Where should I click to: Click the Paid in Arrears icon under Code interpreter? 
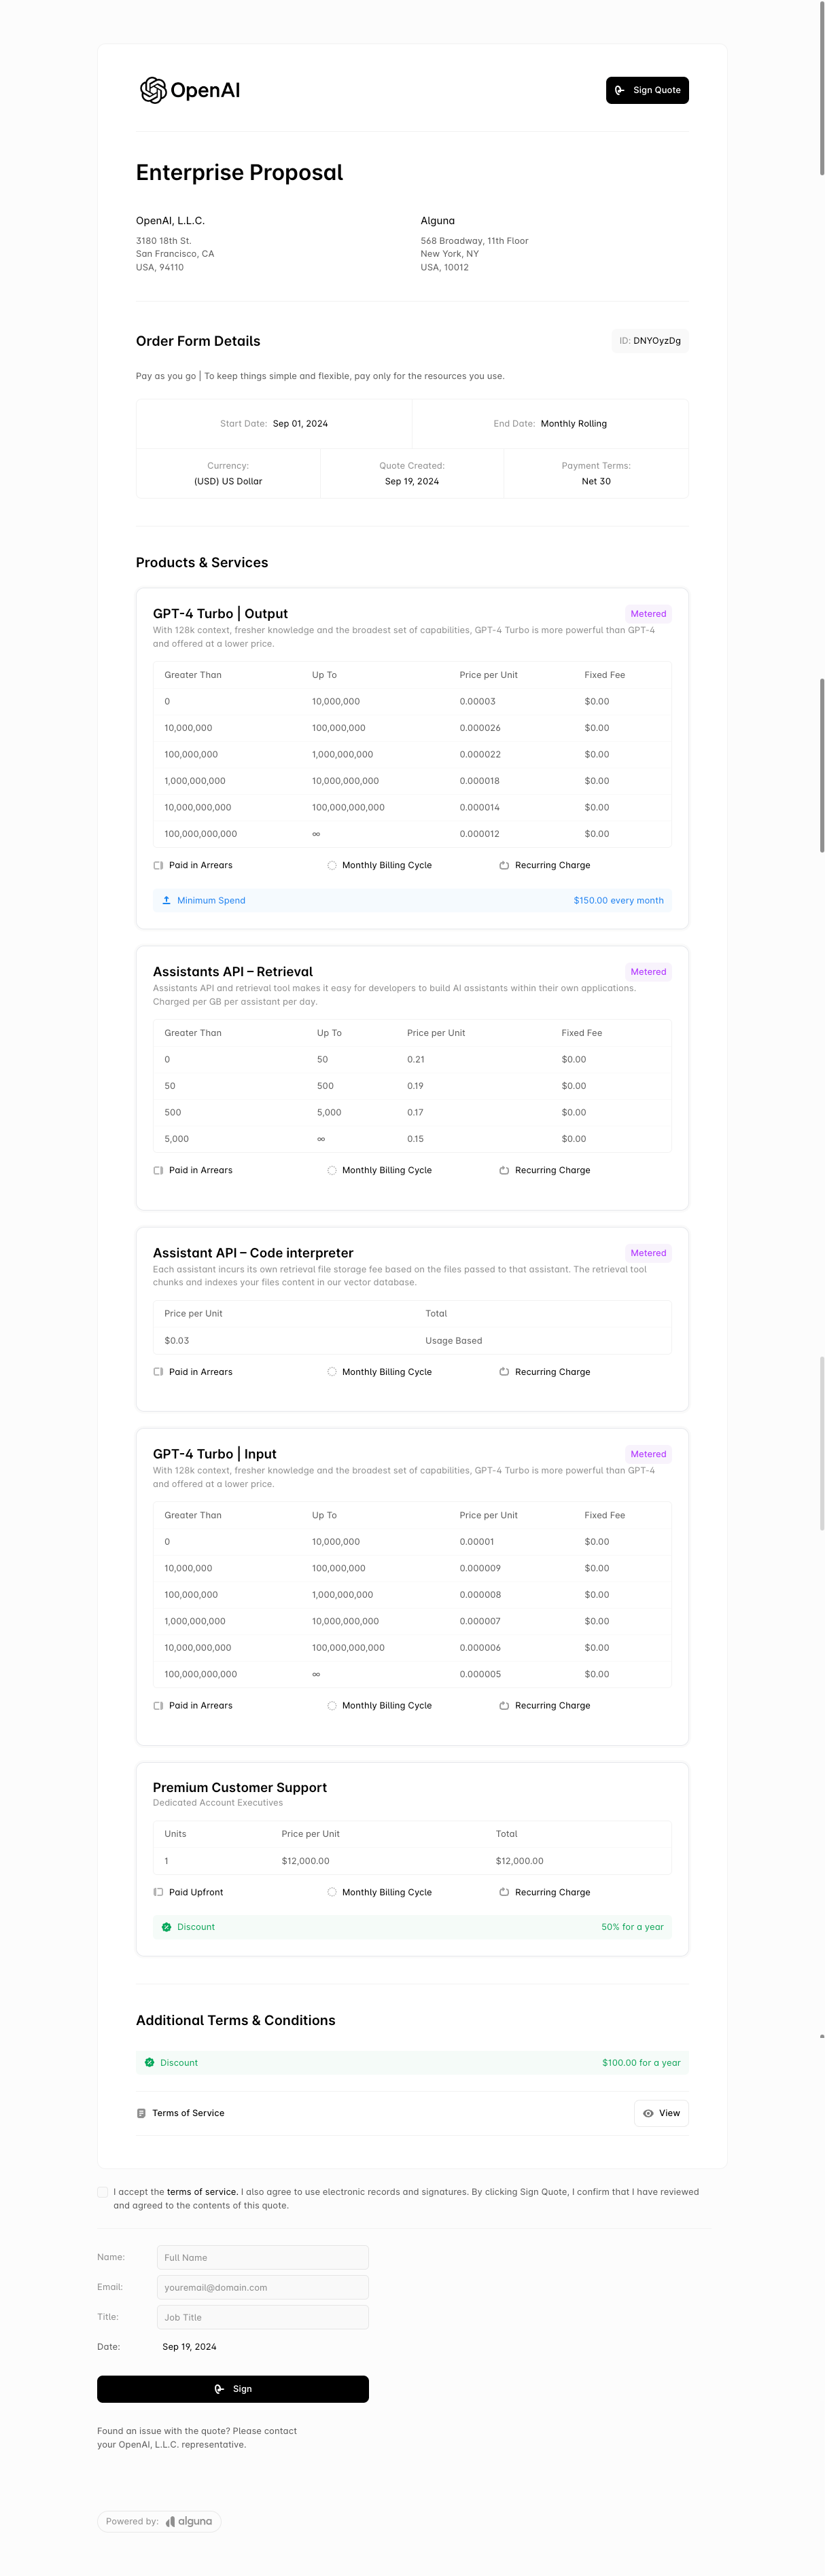point(158,1372)
